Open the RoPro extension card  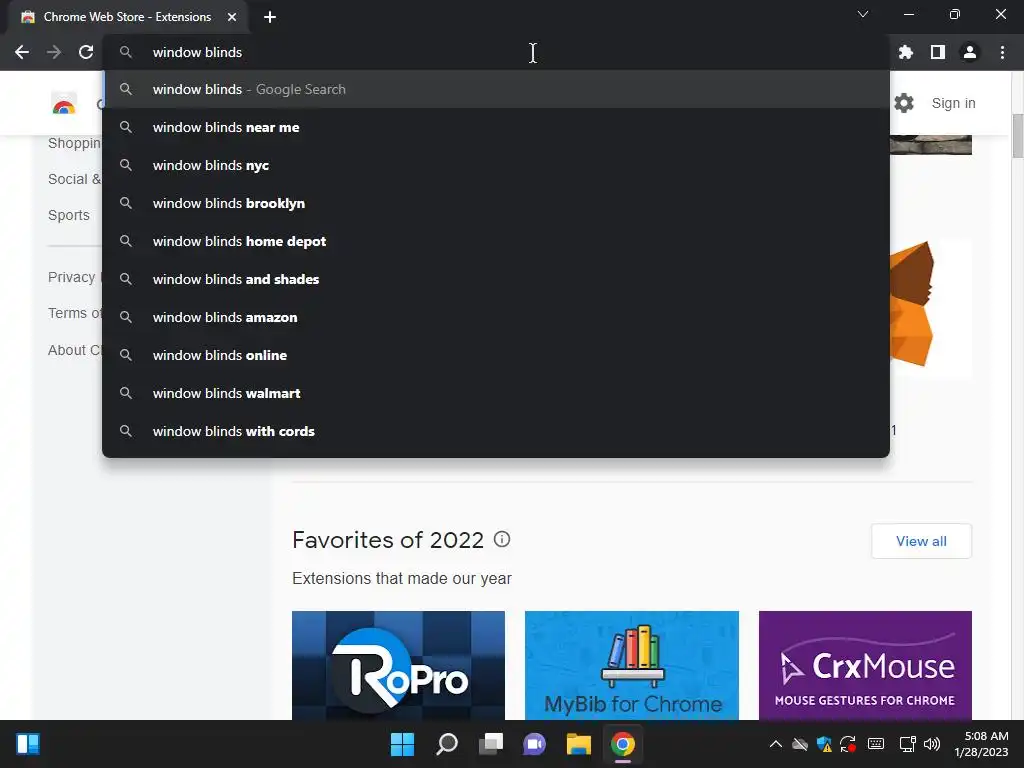coord(398,665)
